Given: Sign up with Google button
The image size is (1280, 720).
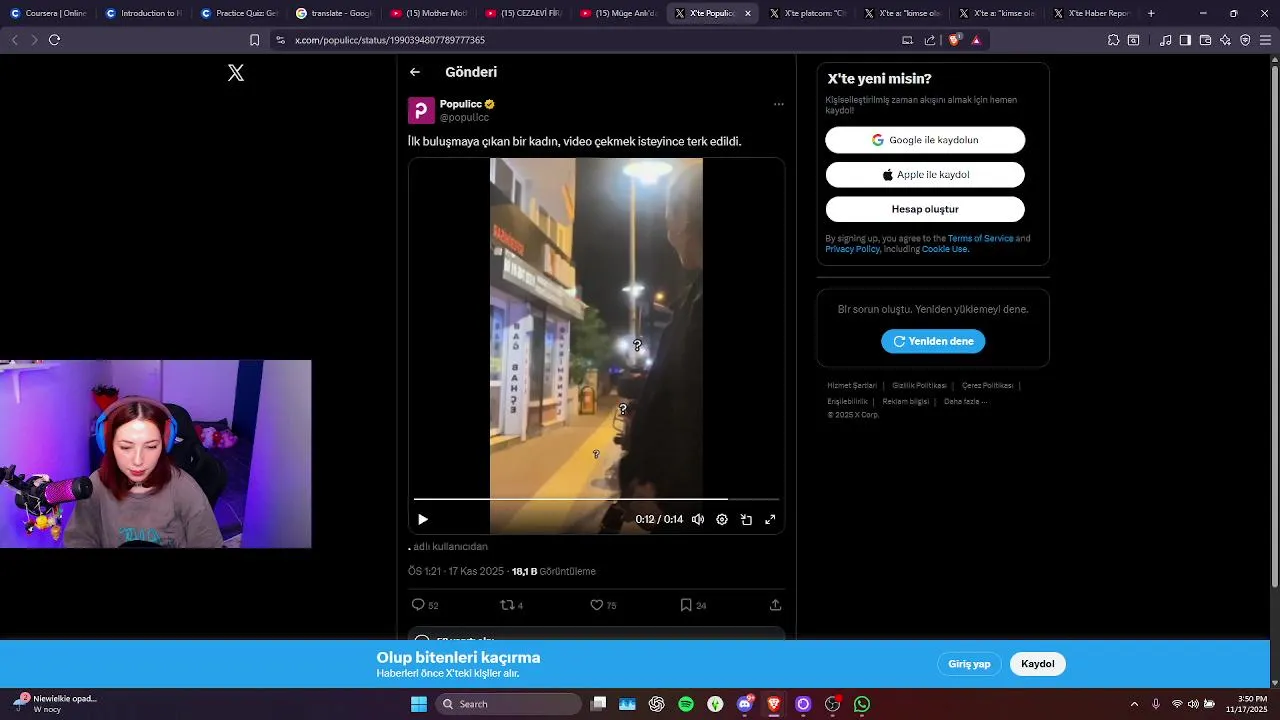Looking at the screenshot, I should [x=925, y=140].
